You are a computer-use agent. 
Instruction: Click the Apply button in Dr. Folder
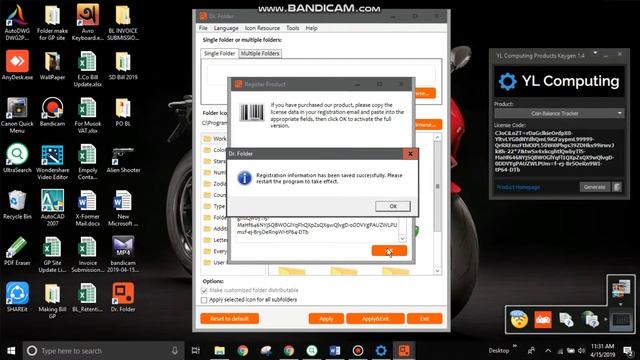pos(326,318)
